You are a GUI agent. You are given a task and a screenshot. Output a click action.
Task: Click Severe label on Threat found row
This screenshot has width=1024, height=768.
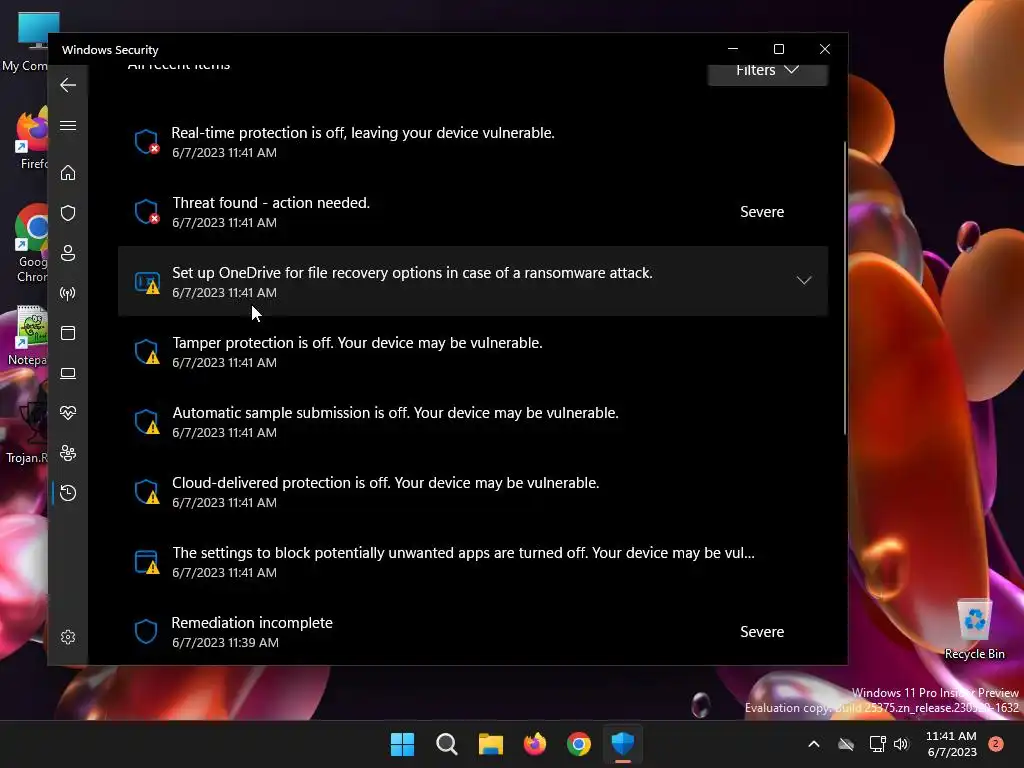(x=761, y=212)
